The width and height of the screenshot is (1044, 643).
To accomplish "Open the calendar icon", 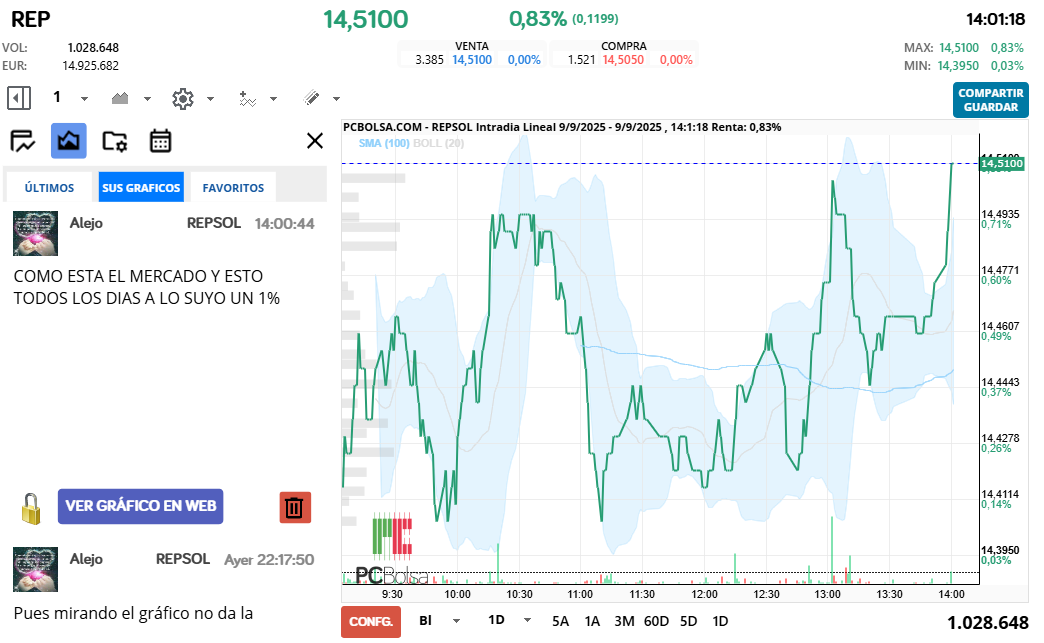I will click(160, 141).
